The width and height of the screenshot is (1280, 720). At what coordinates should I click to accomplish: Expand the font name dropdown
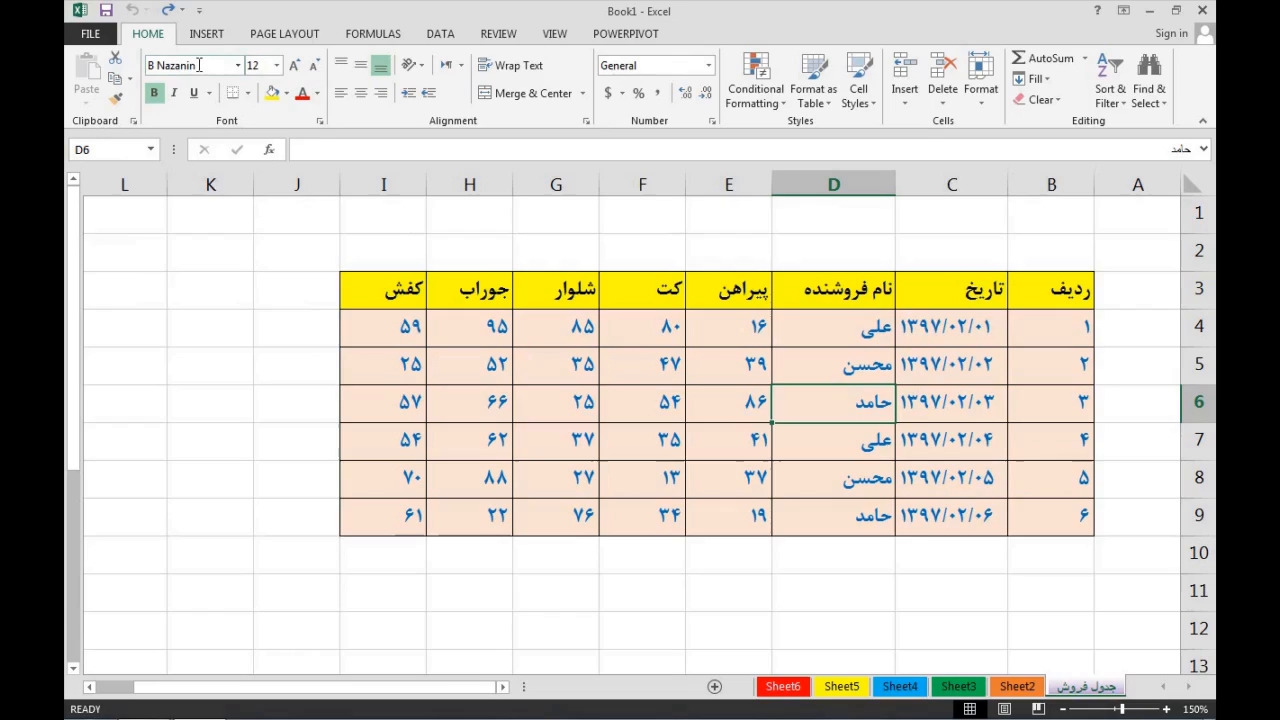pos(238,66)
